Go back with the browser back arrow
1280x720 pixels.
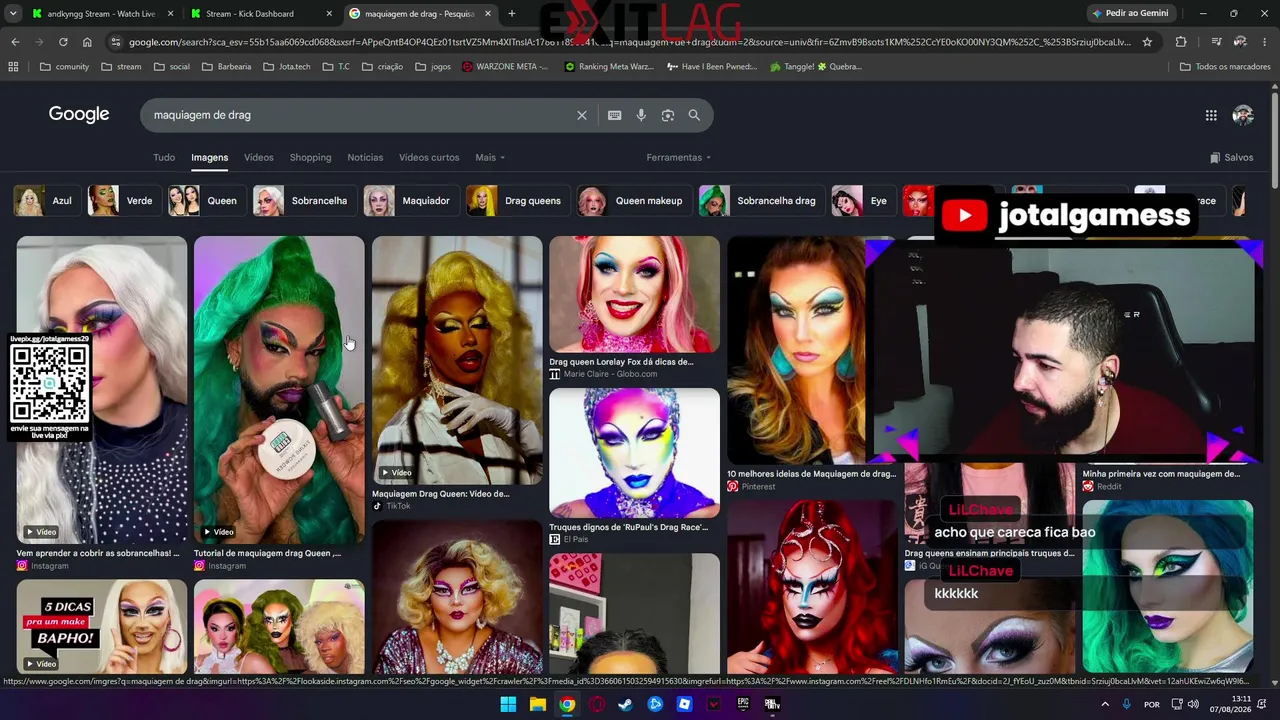tap(15, 42)
